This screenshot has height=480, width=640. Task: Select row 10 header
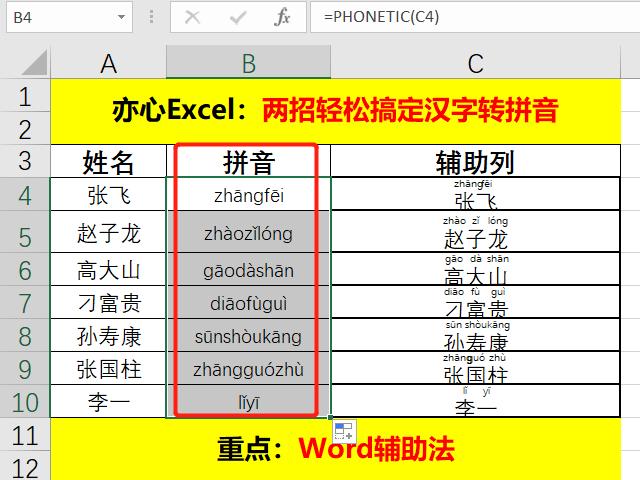(x=25, y=401)
